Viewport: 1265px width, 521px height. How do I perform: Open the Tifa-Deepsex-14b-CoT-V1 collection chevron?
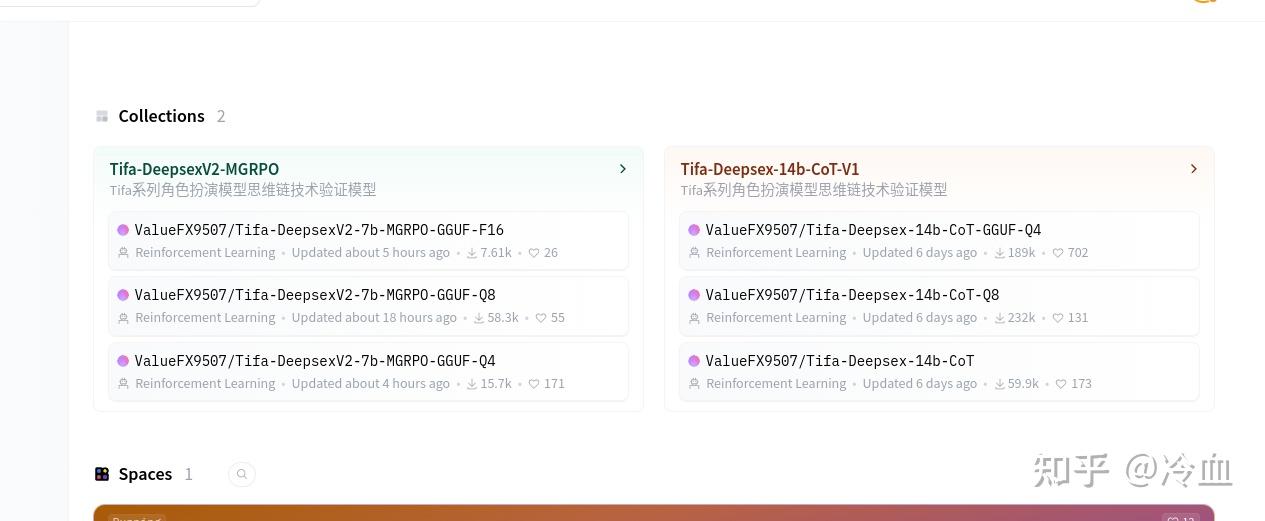pyautogui.click(x=1194, y=169)
